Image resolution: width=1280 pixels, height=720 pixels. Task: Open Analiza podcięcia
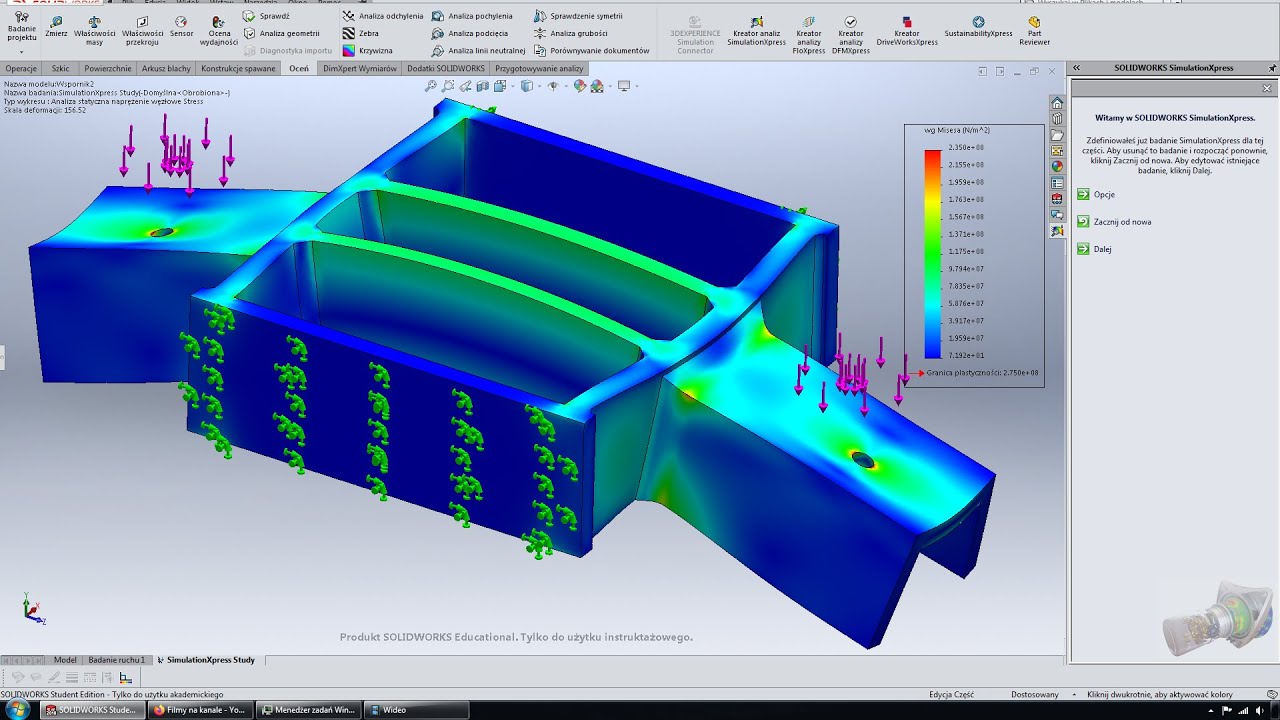(470, 33)
